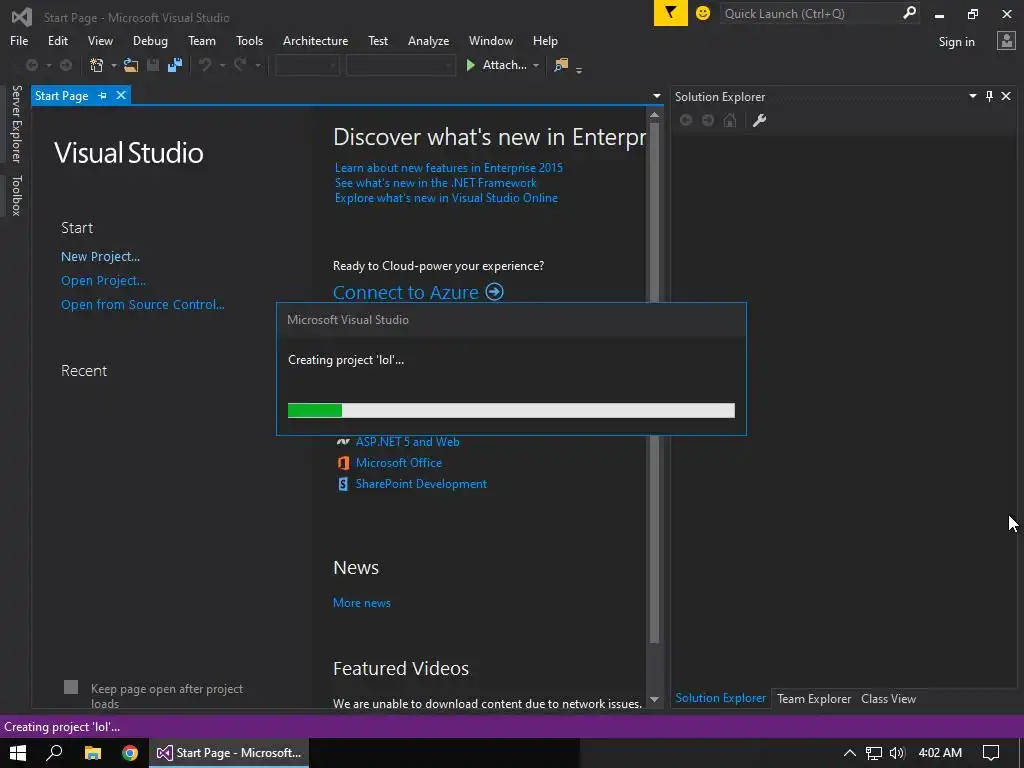Click the Solution Explorer Home icon
The width and height of the screenshot is (1024, 768).
(730, 120)
